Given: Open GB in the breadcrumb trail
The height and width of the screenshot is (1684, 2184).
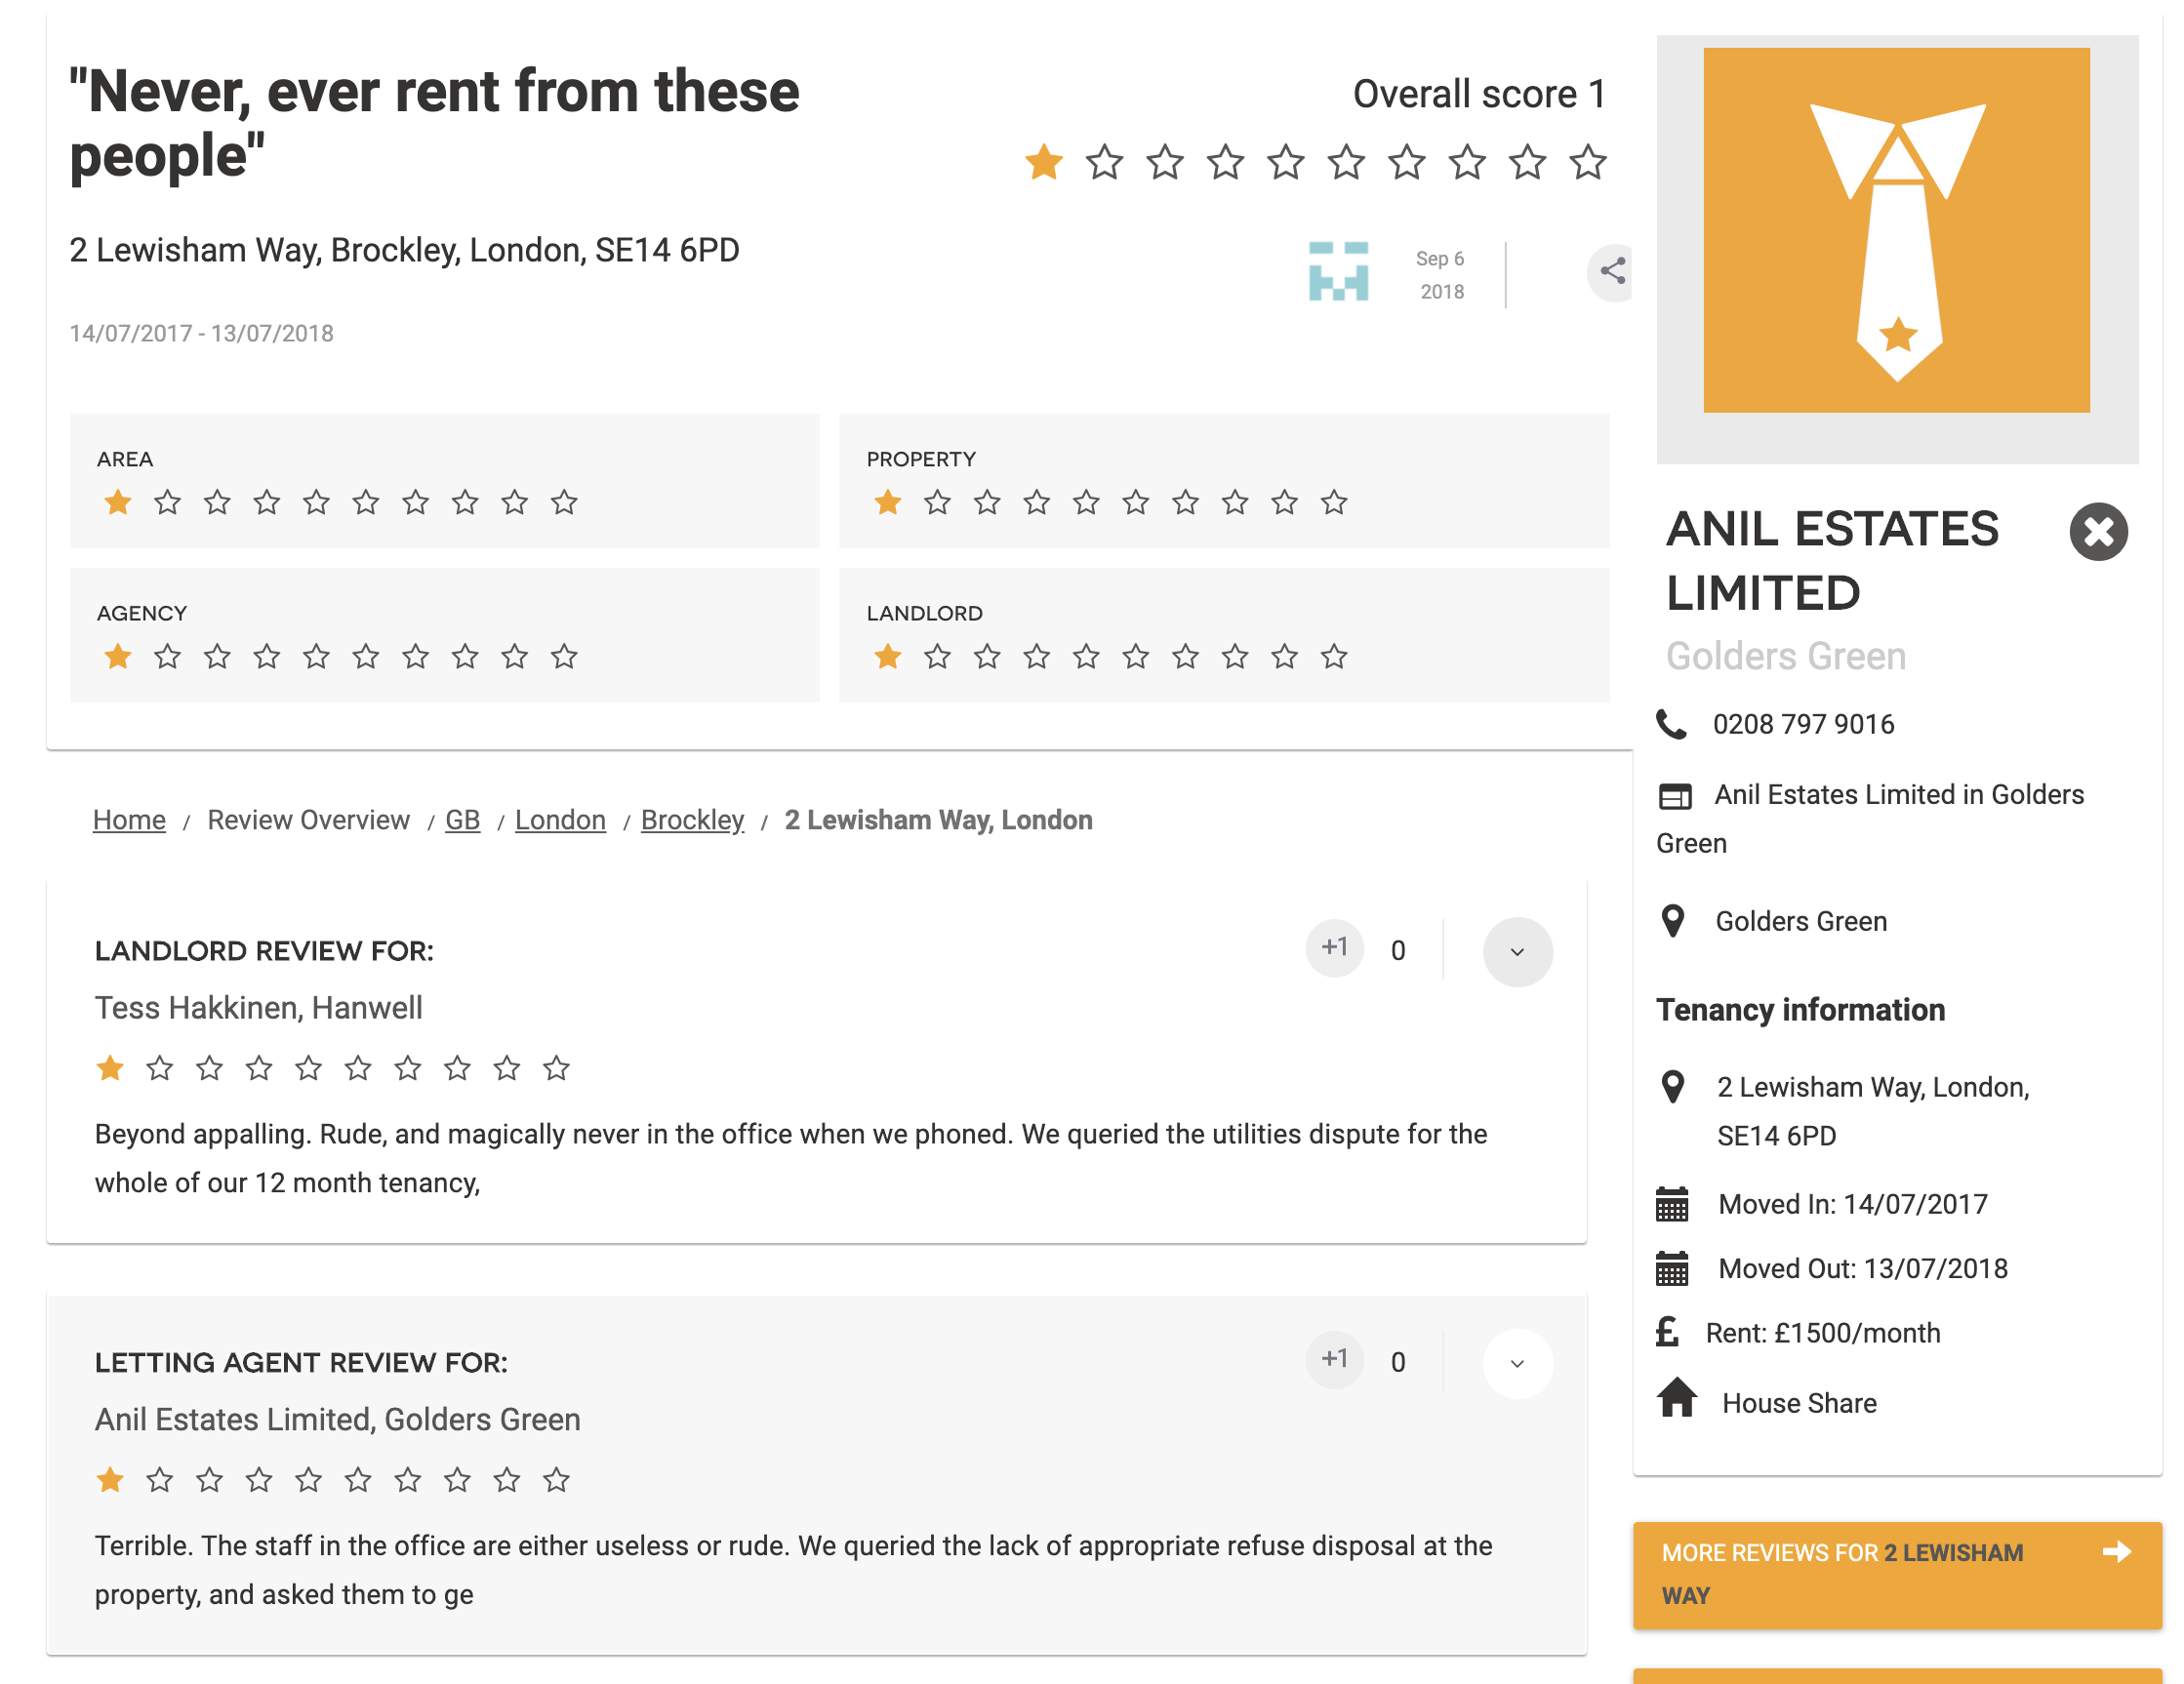Looking at the screenshot, I should 462,820.
